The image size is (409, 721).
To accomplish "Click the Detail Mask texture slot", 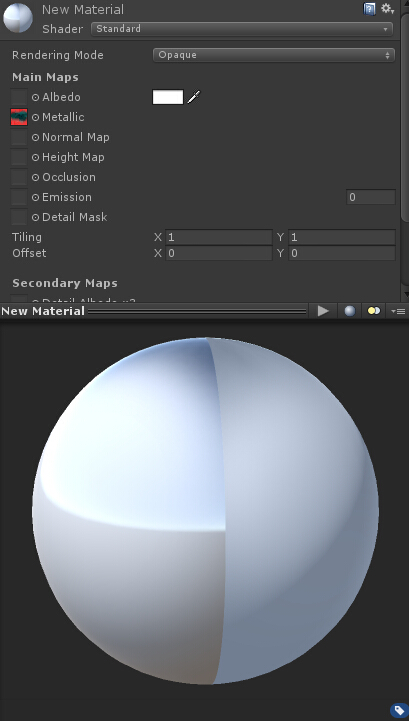I will pyautogui.click(x=19, y=217).
